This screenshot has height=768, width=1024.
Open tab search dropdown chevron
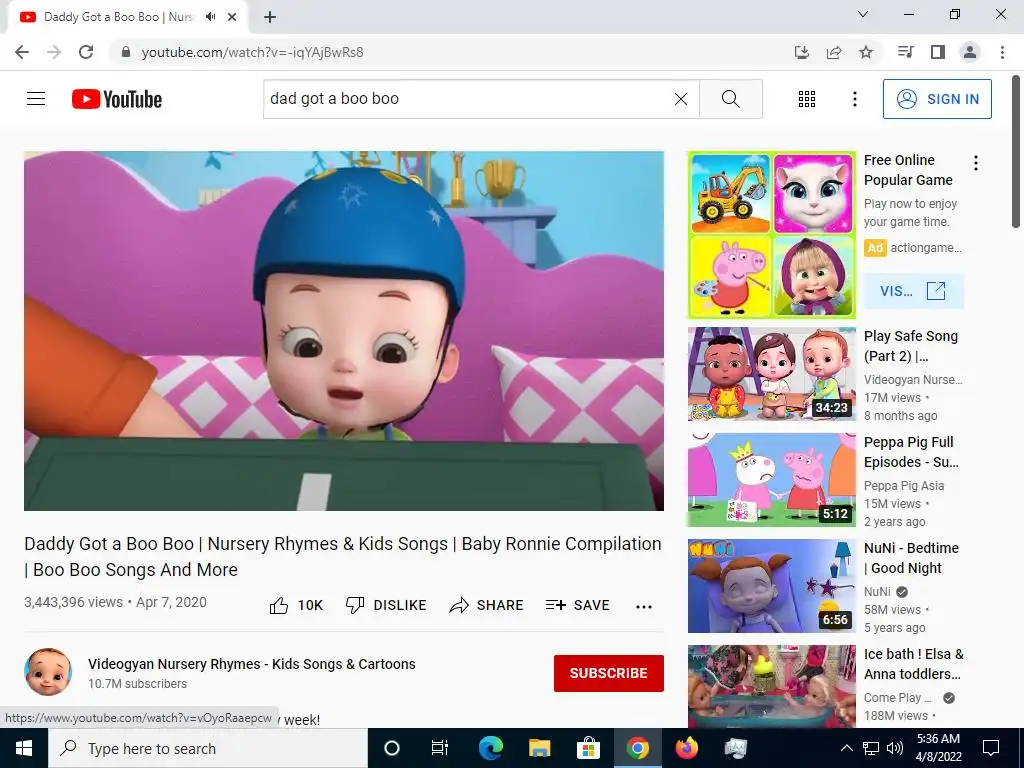[x=863, y=14]
